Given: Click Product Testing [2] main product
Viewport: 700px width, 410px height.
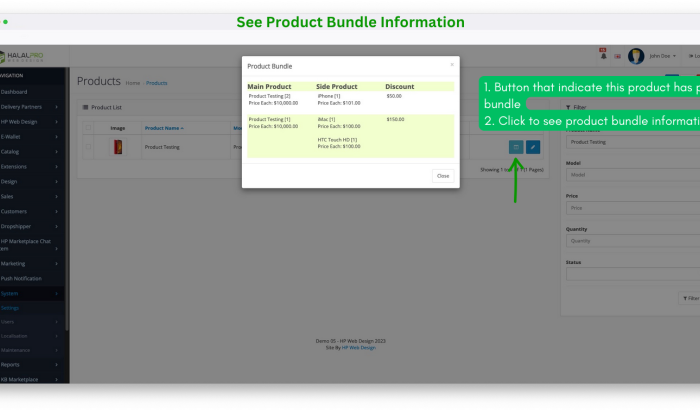Looking at the screenshot, I should 269,96.
